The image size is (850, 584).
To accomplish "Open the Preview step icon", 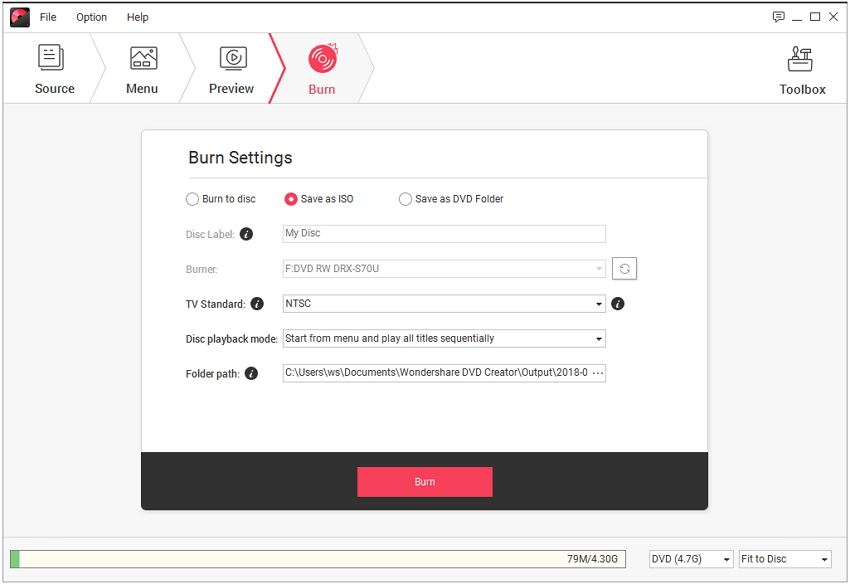I will pos(233,58).
